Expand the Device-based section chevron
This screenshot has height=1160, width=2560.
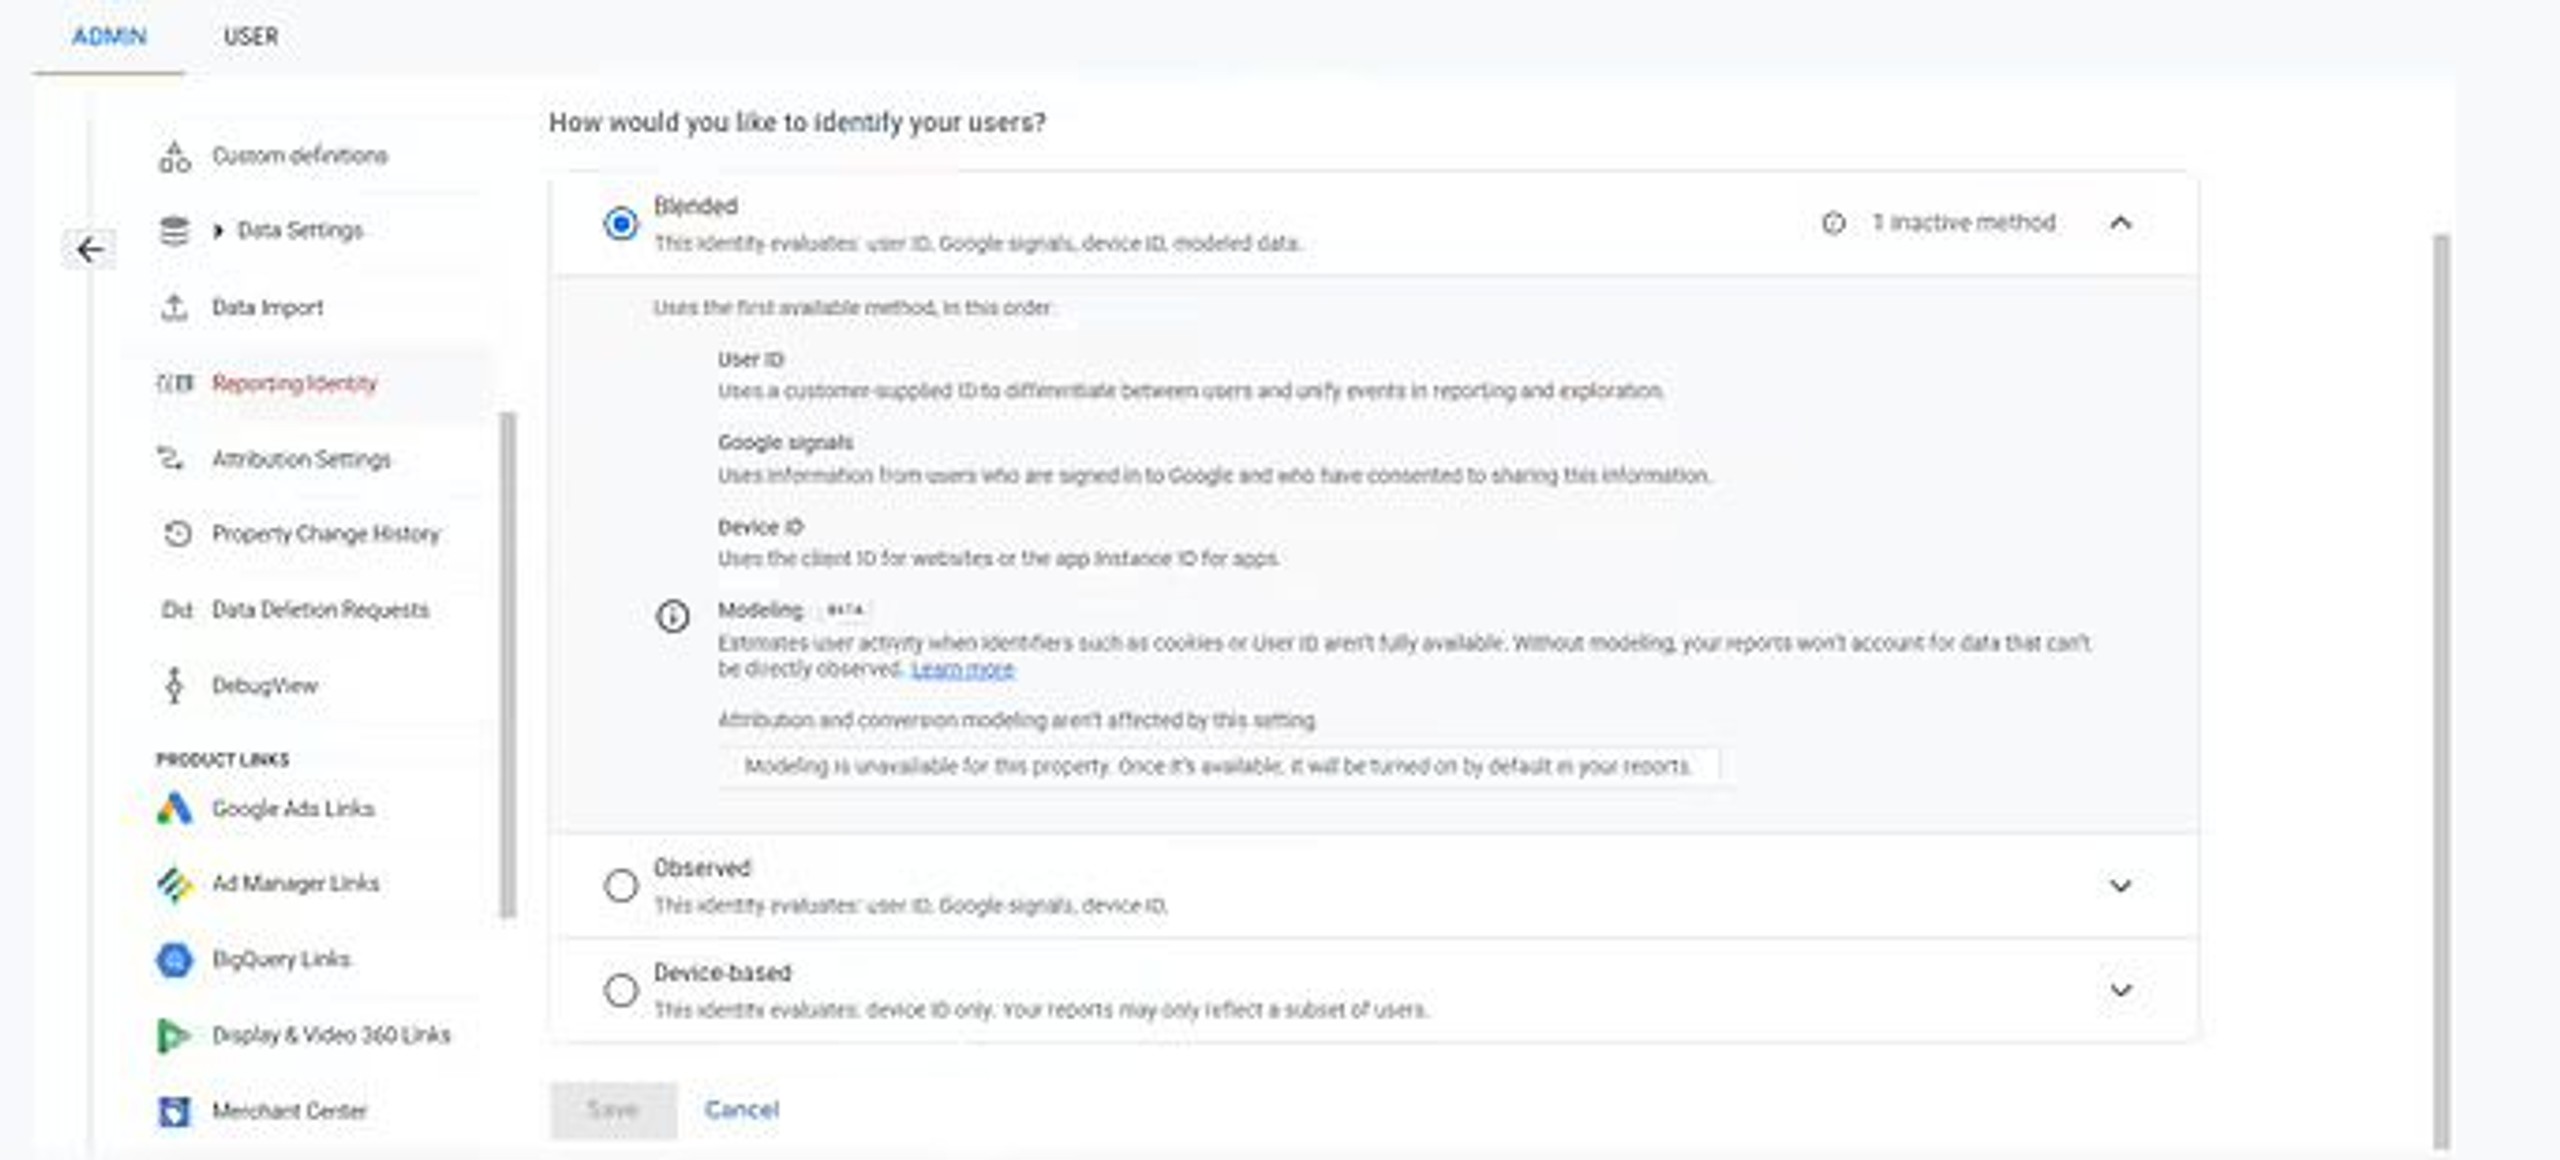pos(2120,990)
